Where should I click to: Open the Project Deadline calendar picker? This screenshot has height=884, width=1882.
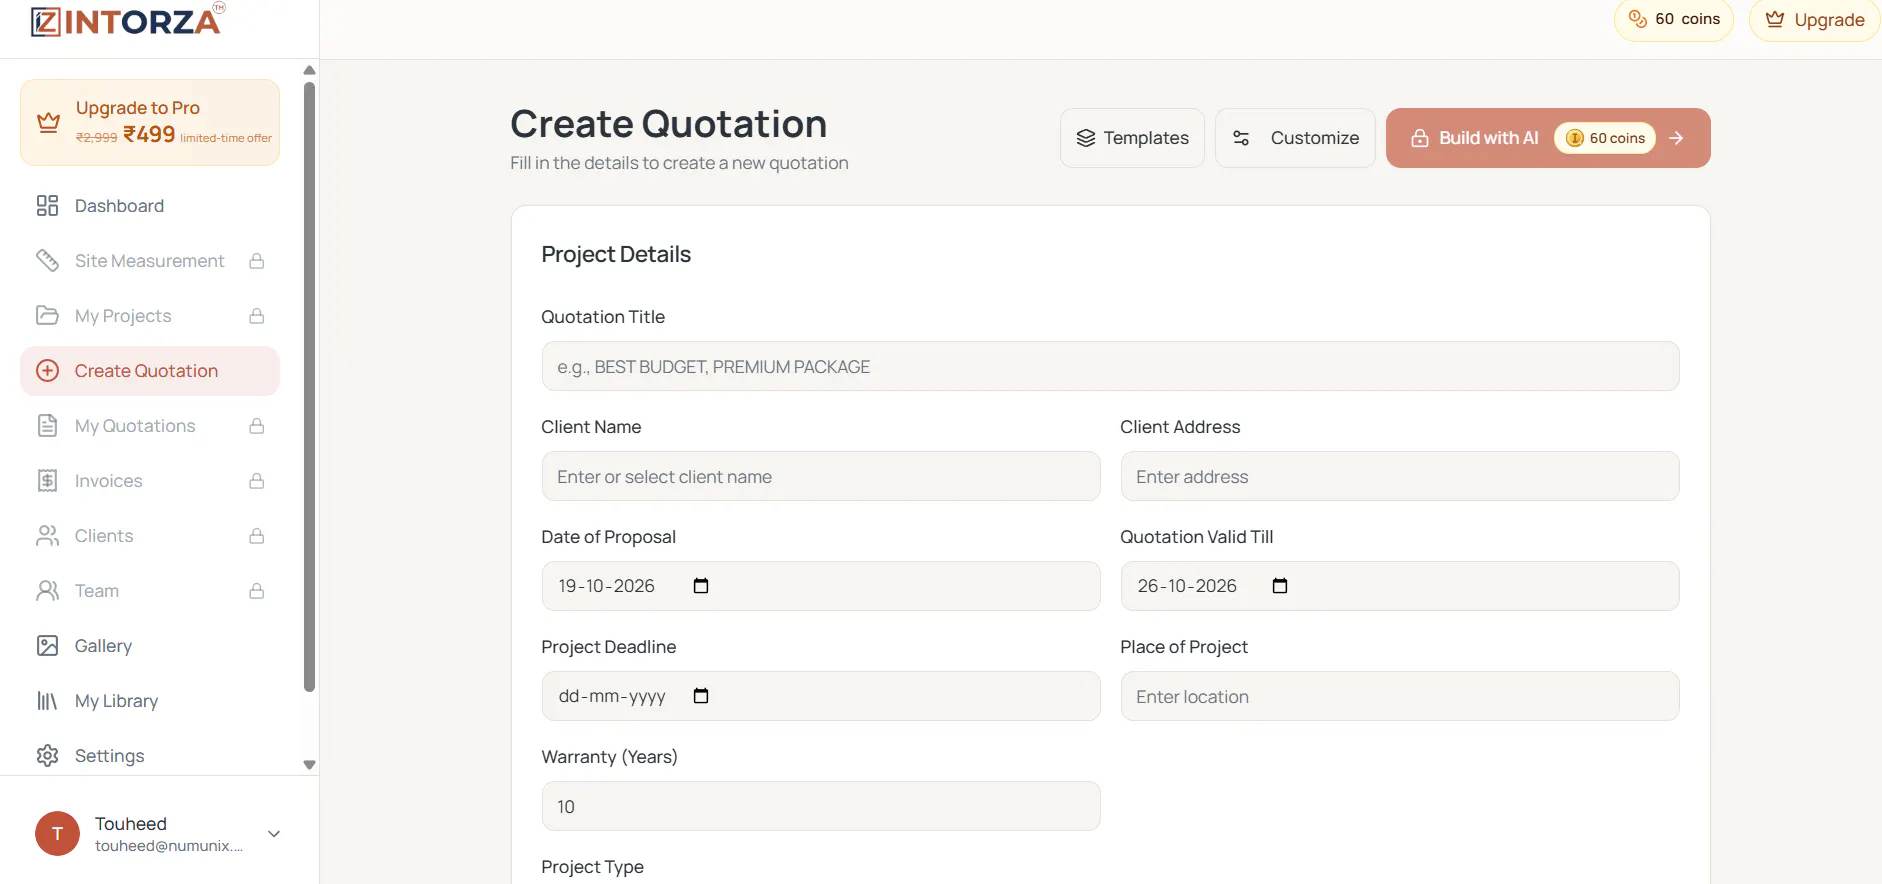701,696
